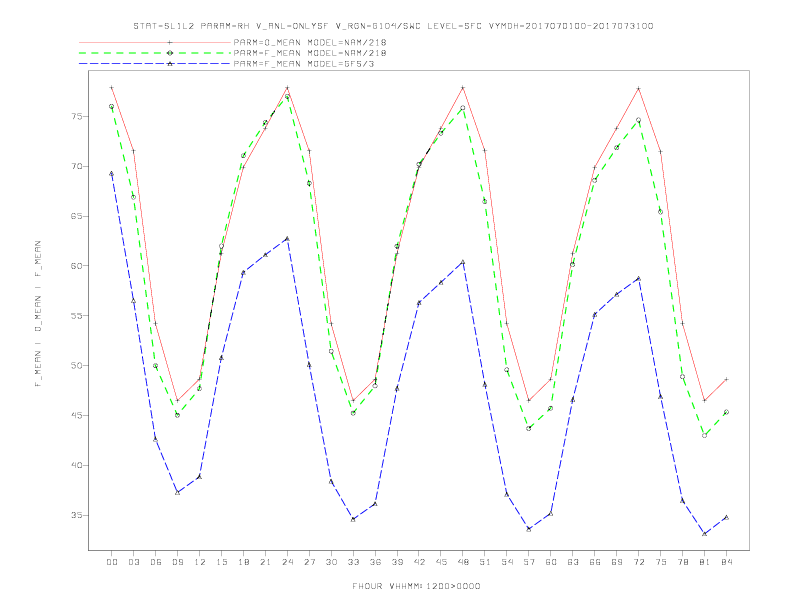This screenshot has width=792, height=612.
Task: Select legend text PARM=F_MEAN MODEL=GFS/3
Action: [304, 64]
